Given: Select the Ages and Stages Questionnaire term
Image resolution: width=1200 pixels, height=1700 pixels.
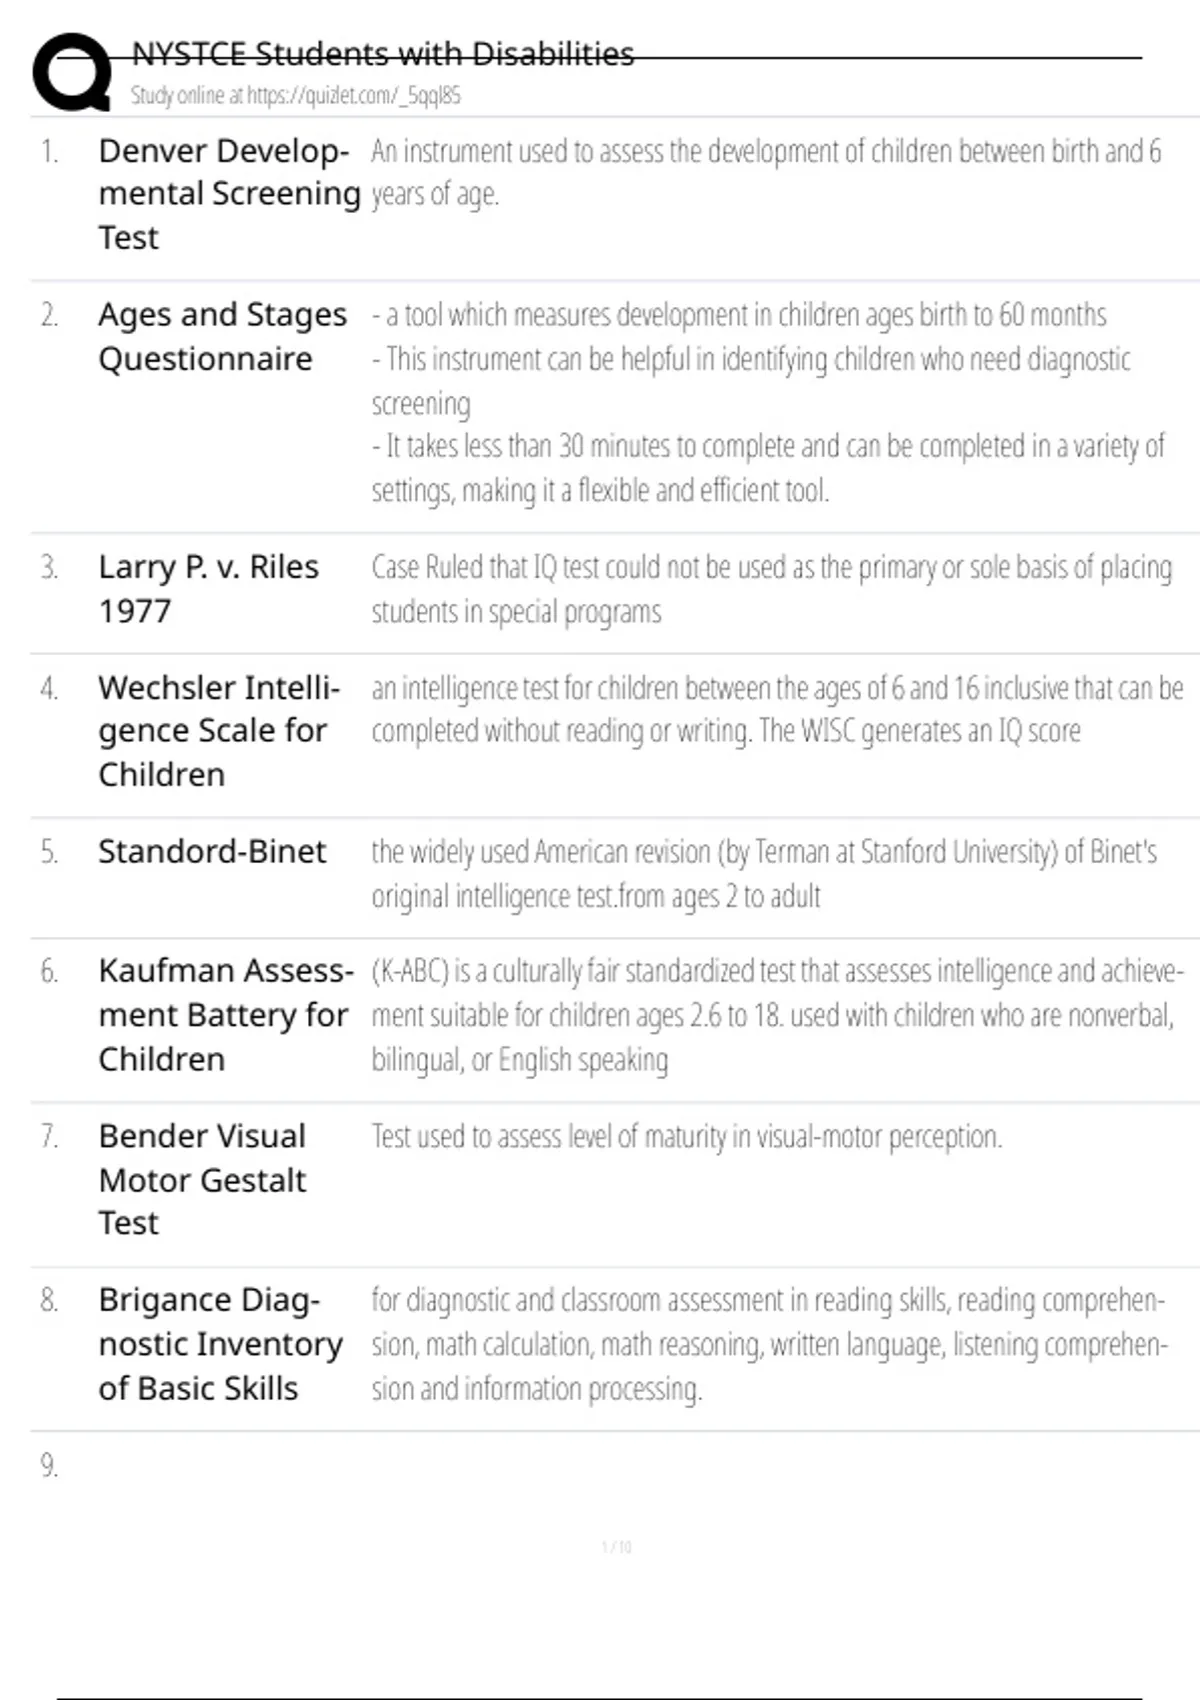Looking at the screenshot, I should (222, 336).
